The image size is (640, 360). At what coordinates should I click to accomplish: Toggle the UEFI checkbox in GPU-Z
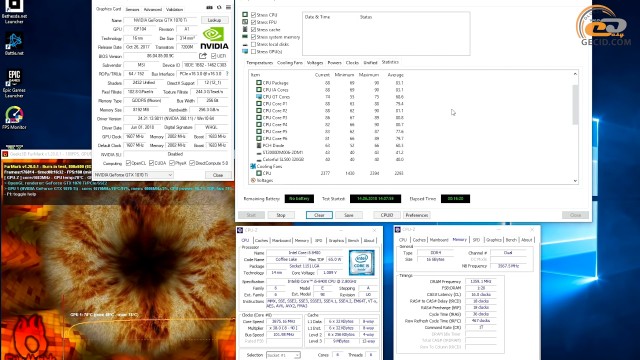coord(213,56)
